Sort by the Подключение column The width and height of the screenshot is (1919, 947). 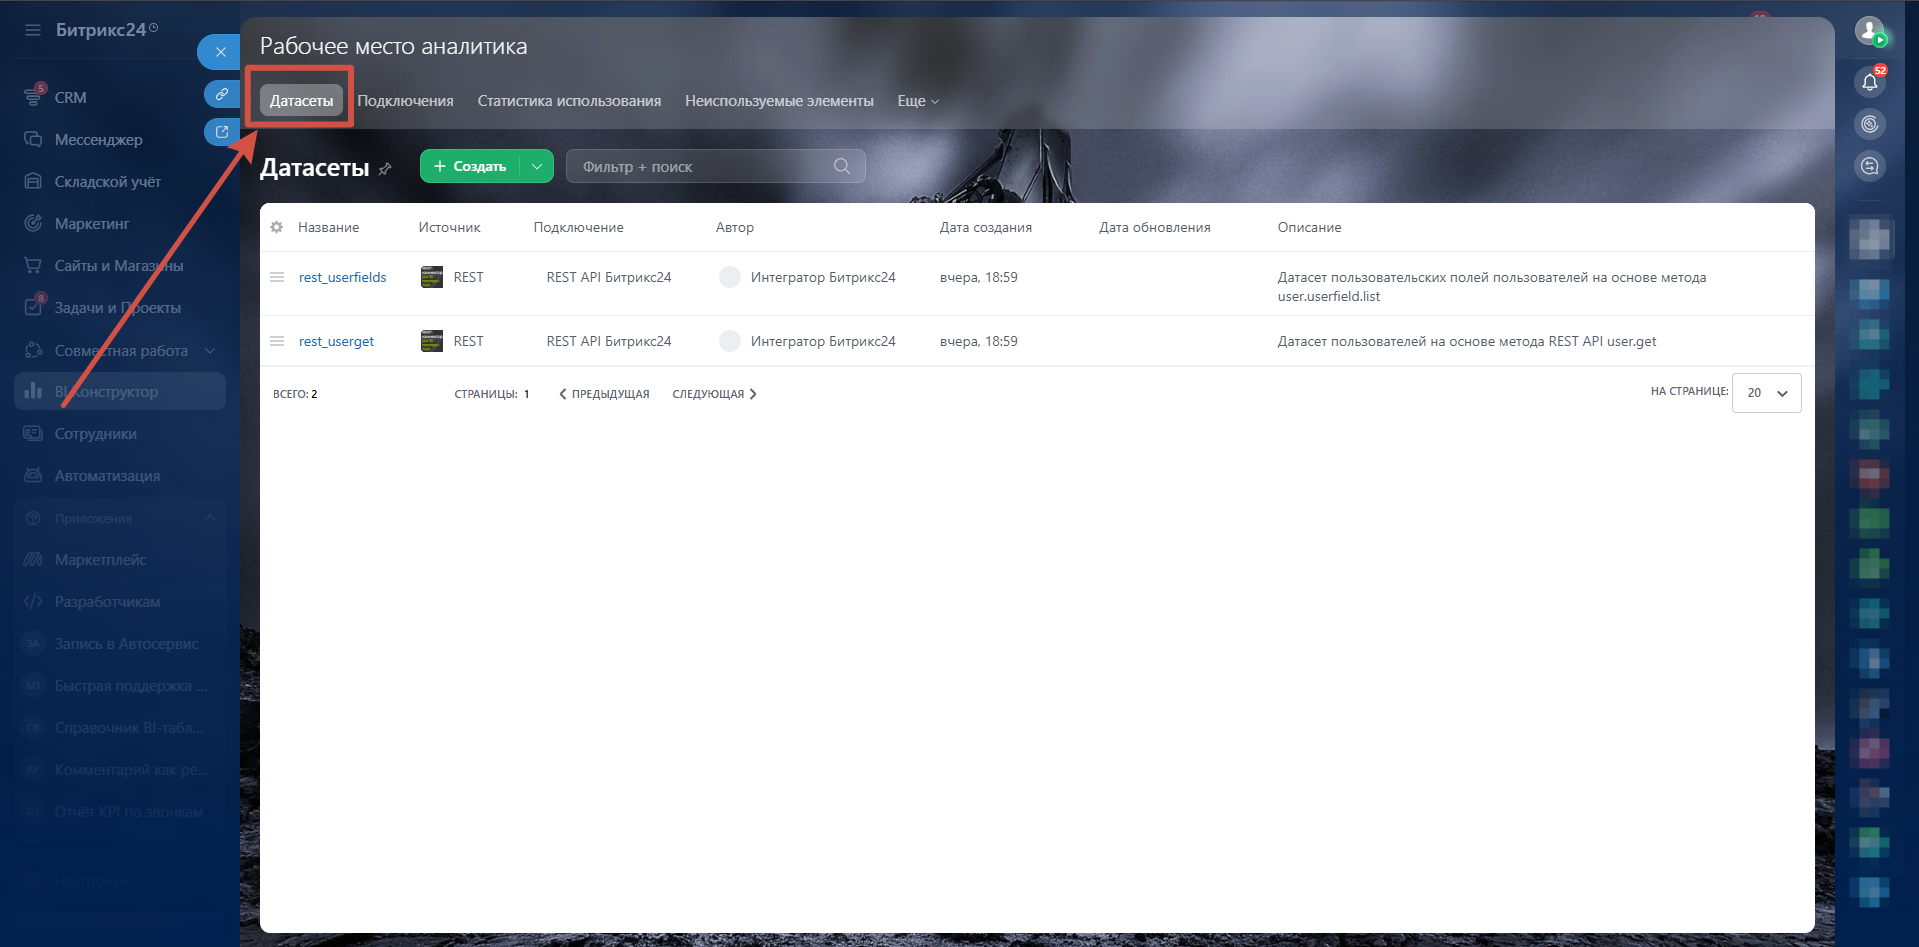pos(578,227)
